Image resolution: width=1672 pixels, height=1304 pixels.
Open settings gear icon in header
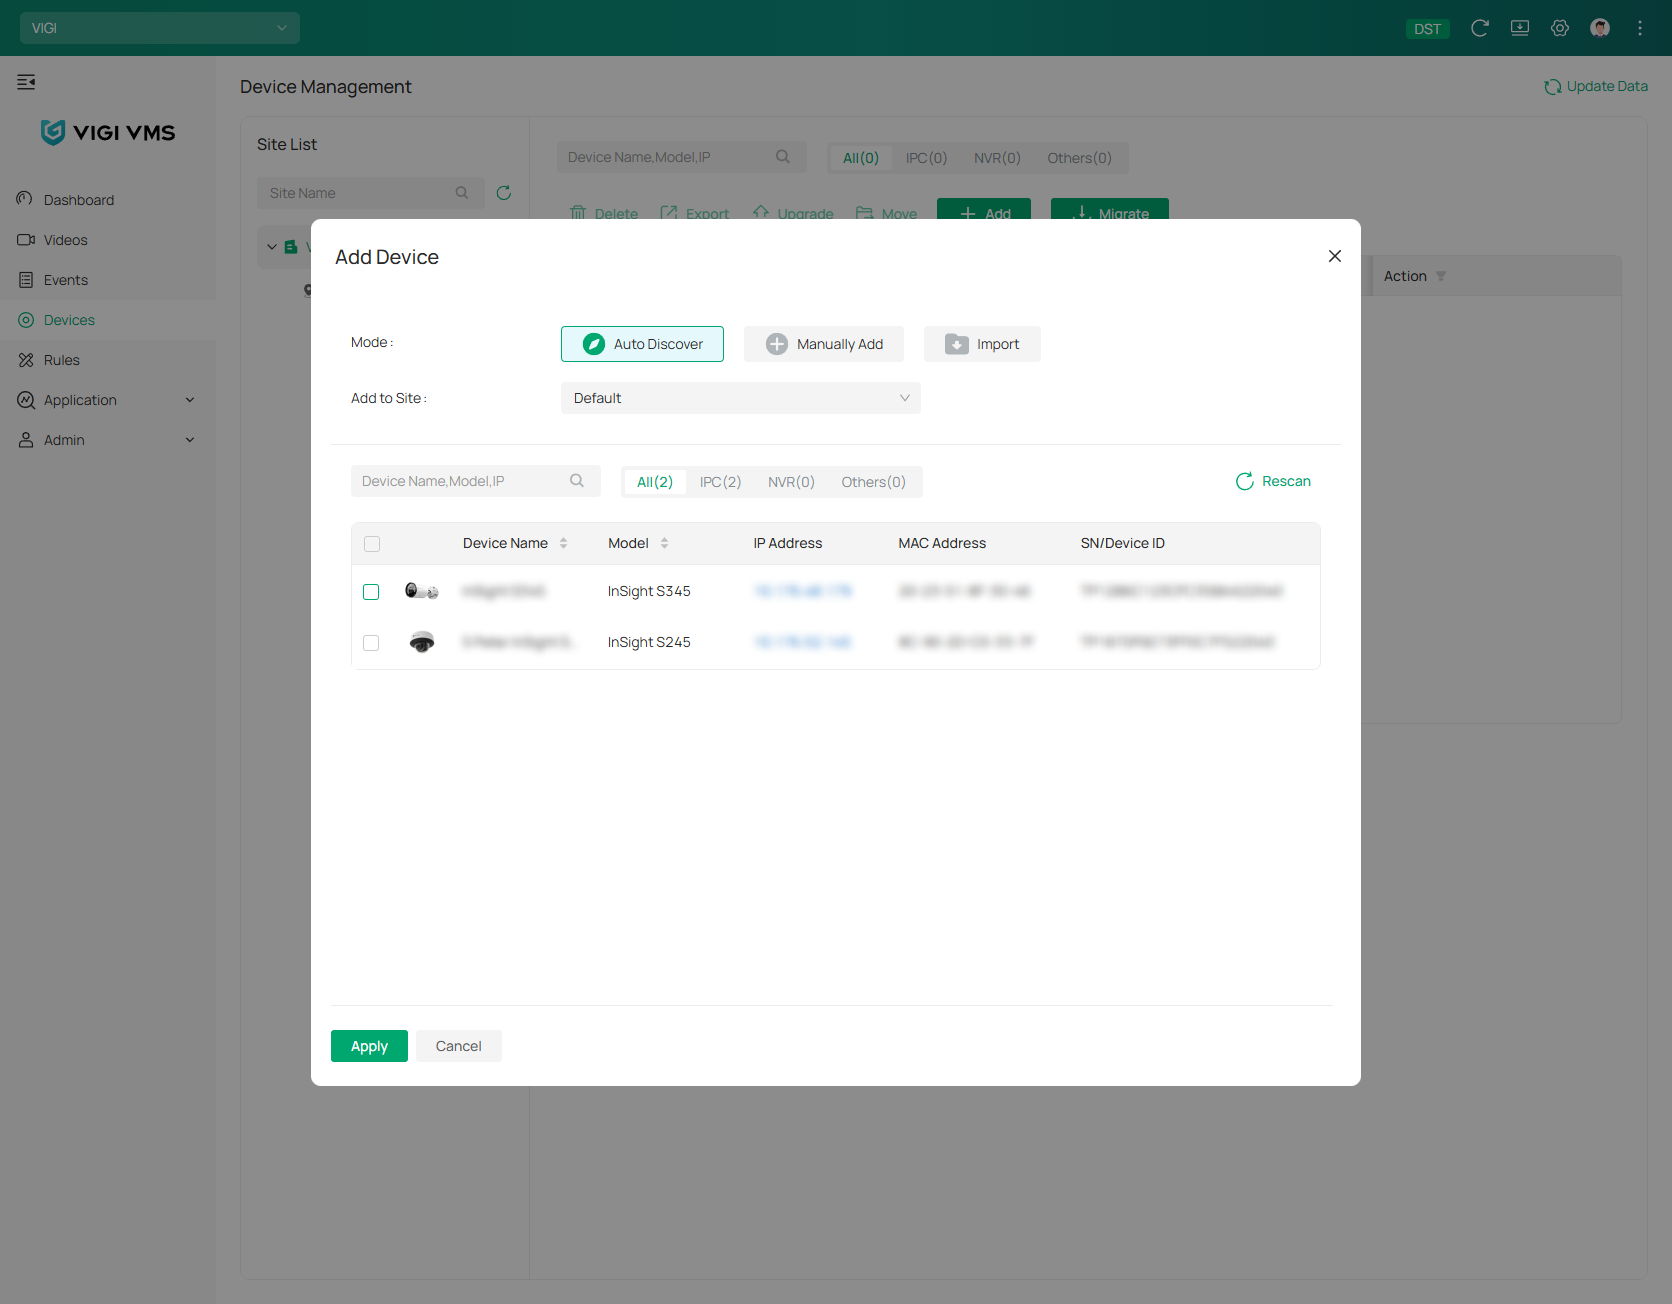1560,28
